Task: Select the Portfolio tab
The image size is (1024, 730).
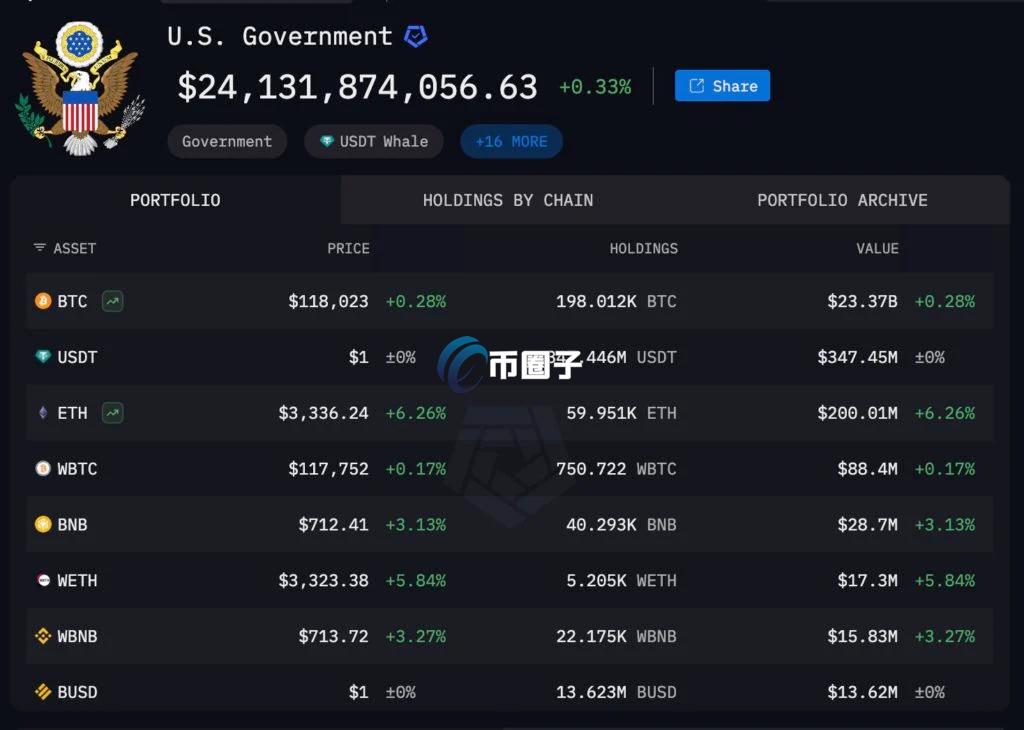Action: (175, 200)
